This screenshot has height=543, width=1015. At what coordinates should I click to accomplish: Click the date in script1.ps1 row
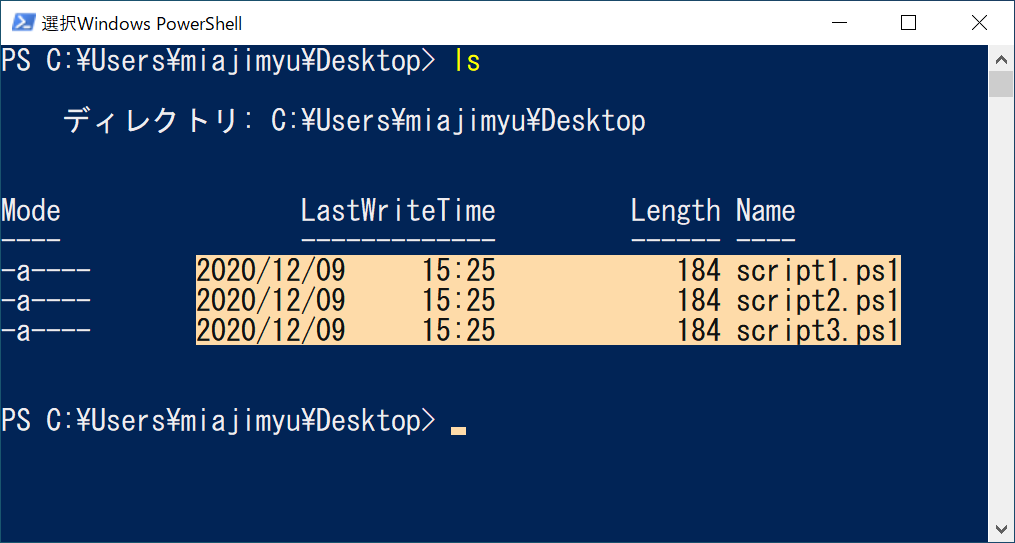(x=271, y=271)
